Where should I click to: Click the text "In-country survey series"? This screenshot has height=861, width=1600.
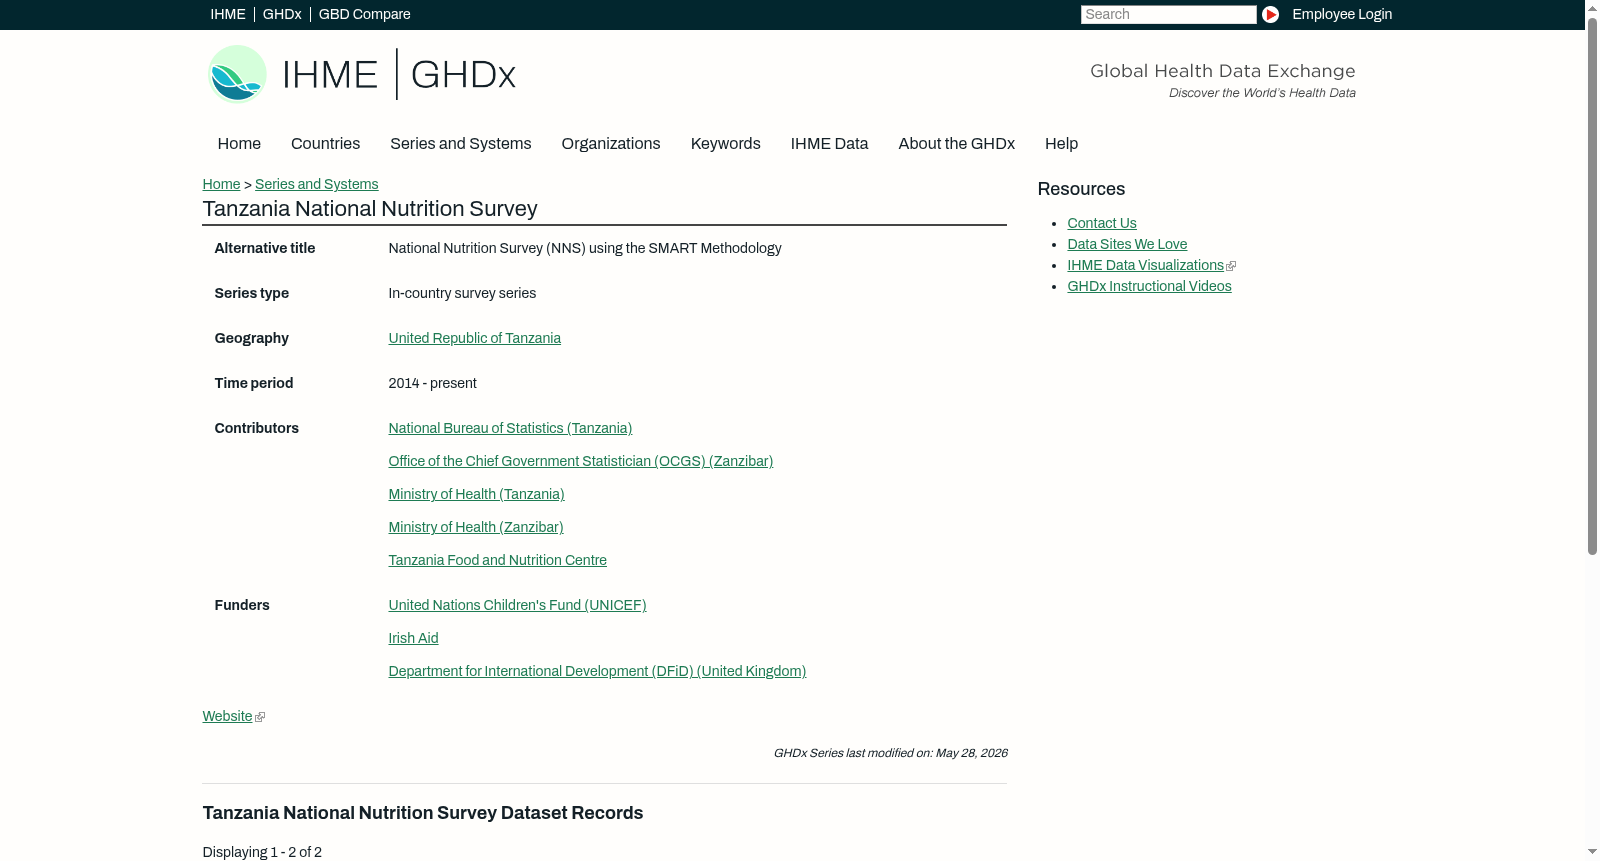(462, 293)
